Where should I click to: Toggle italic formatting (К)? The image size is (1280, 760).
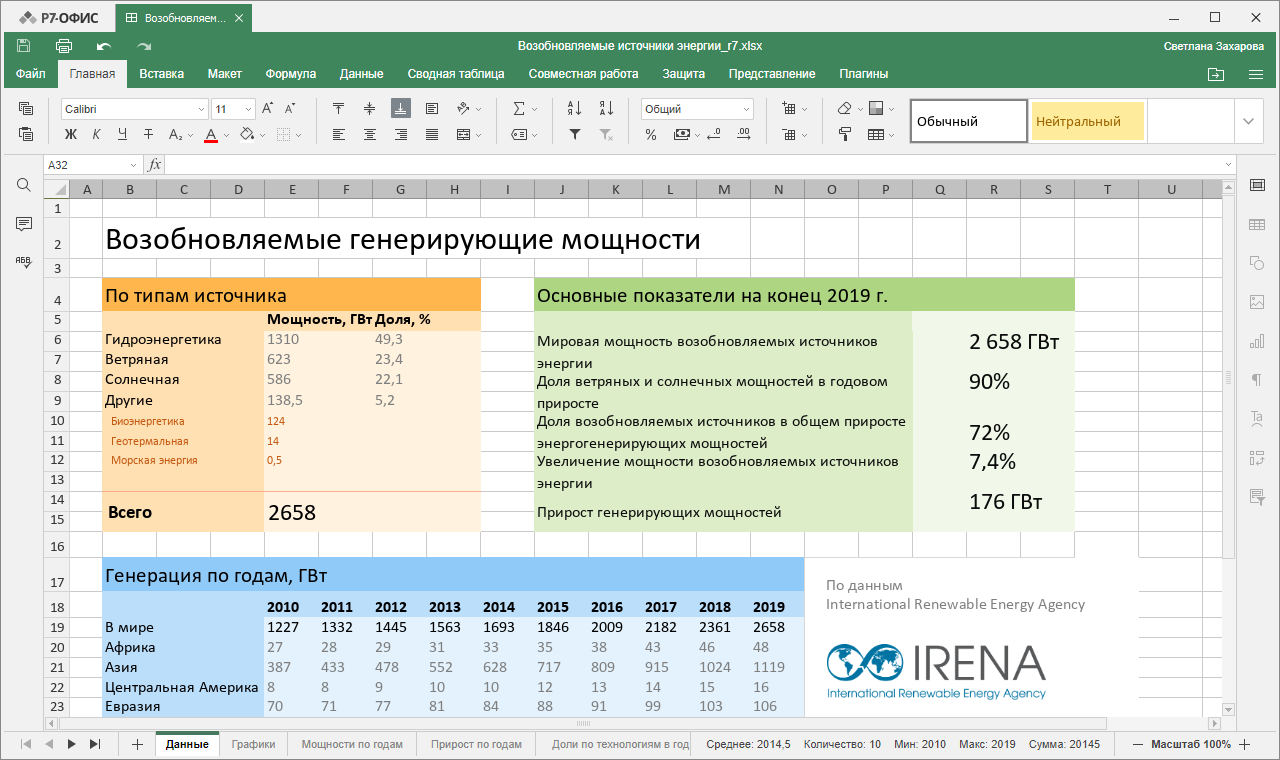pyautogui.click(x=96, y=134)
